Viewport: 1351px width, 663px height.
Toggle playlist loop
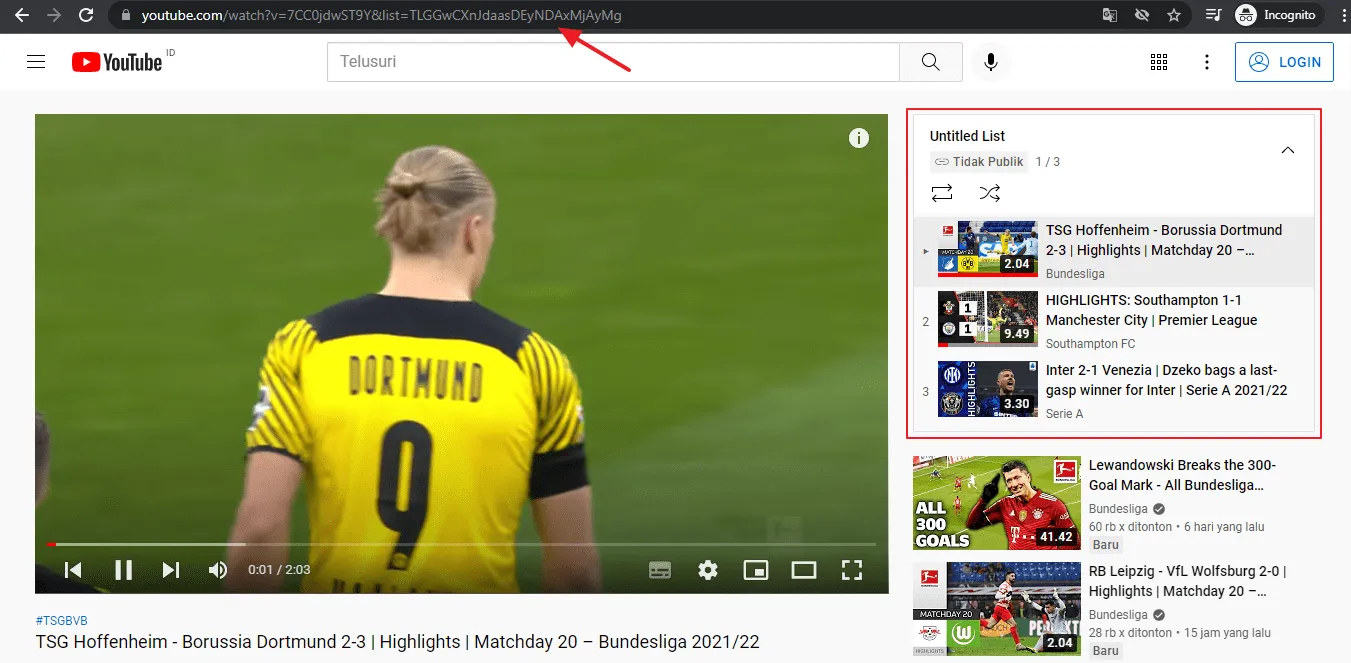coord(942,193)
